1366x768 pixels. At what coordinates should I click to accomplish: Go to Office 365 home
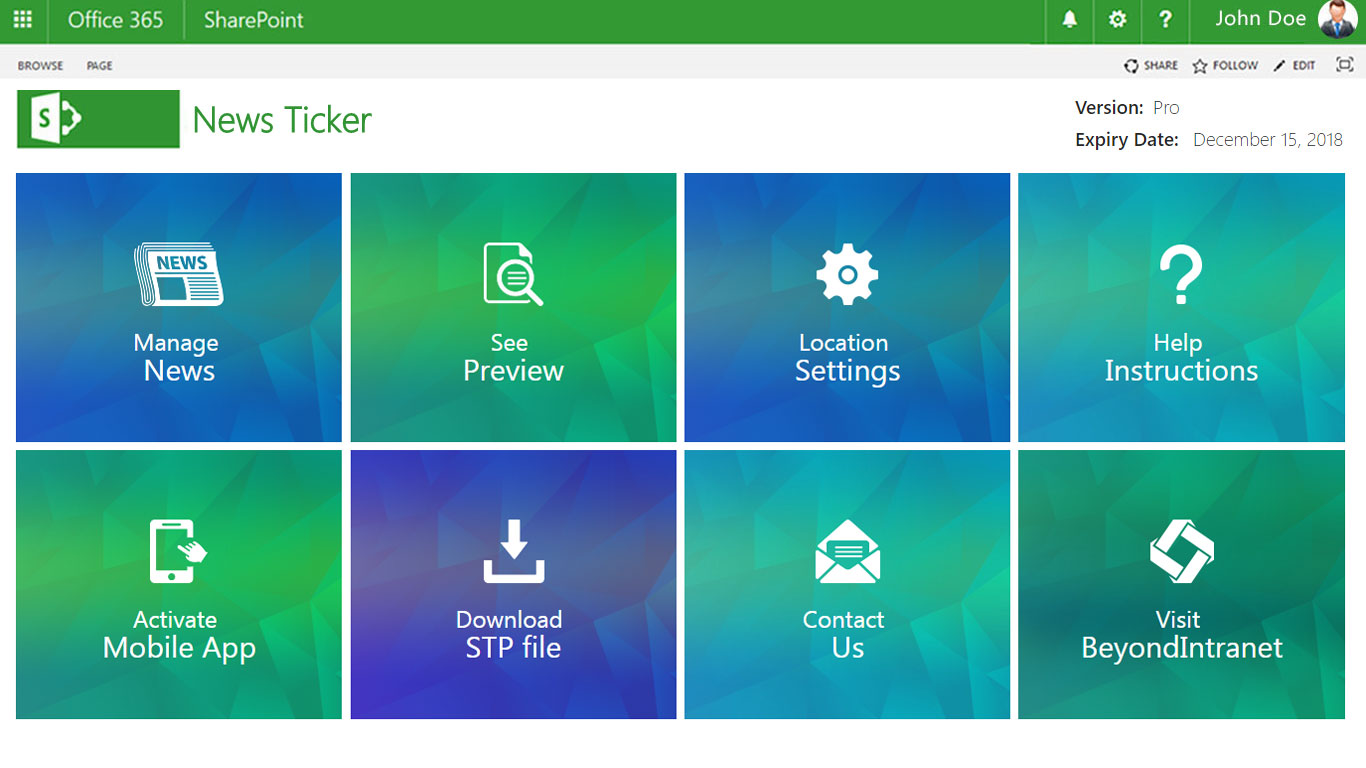(x=115, y=19)
